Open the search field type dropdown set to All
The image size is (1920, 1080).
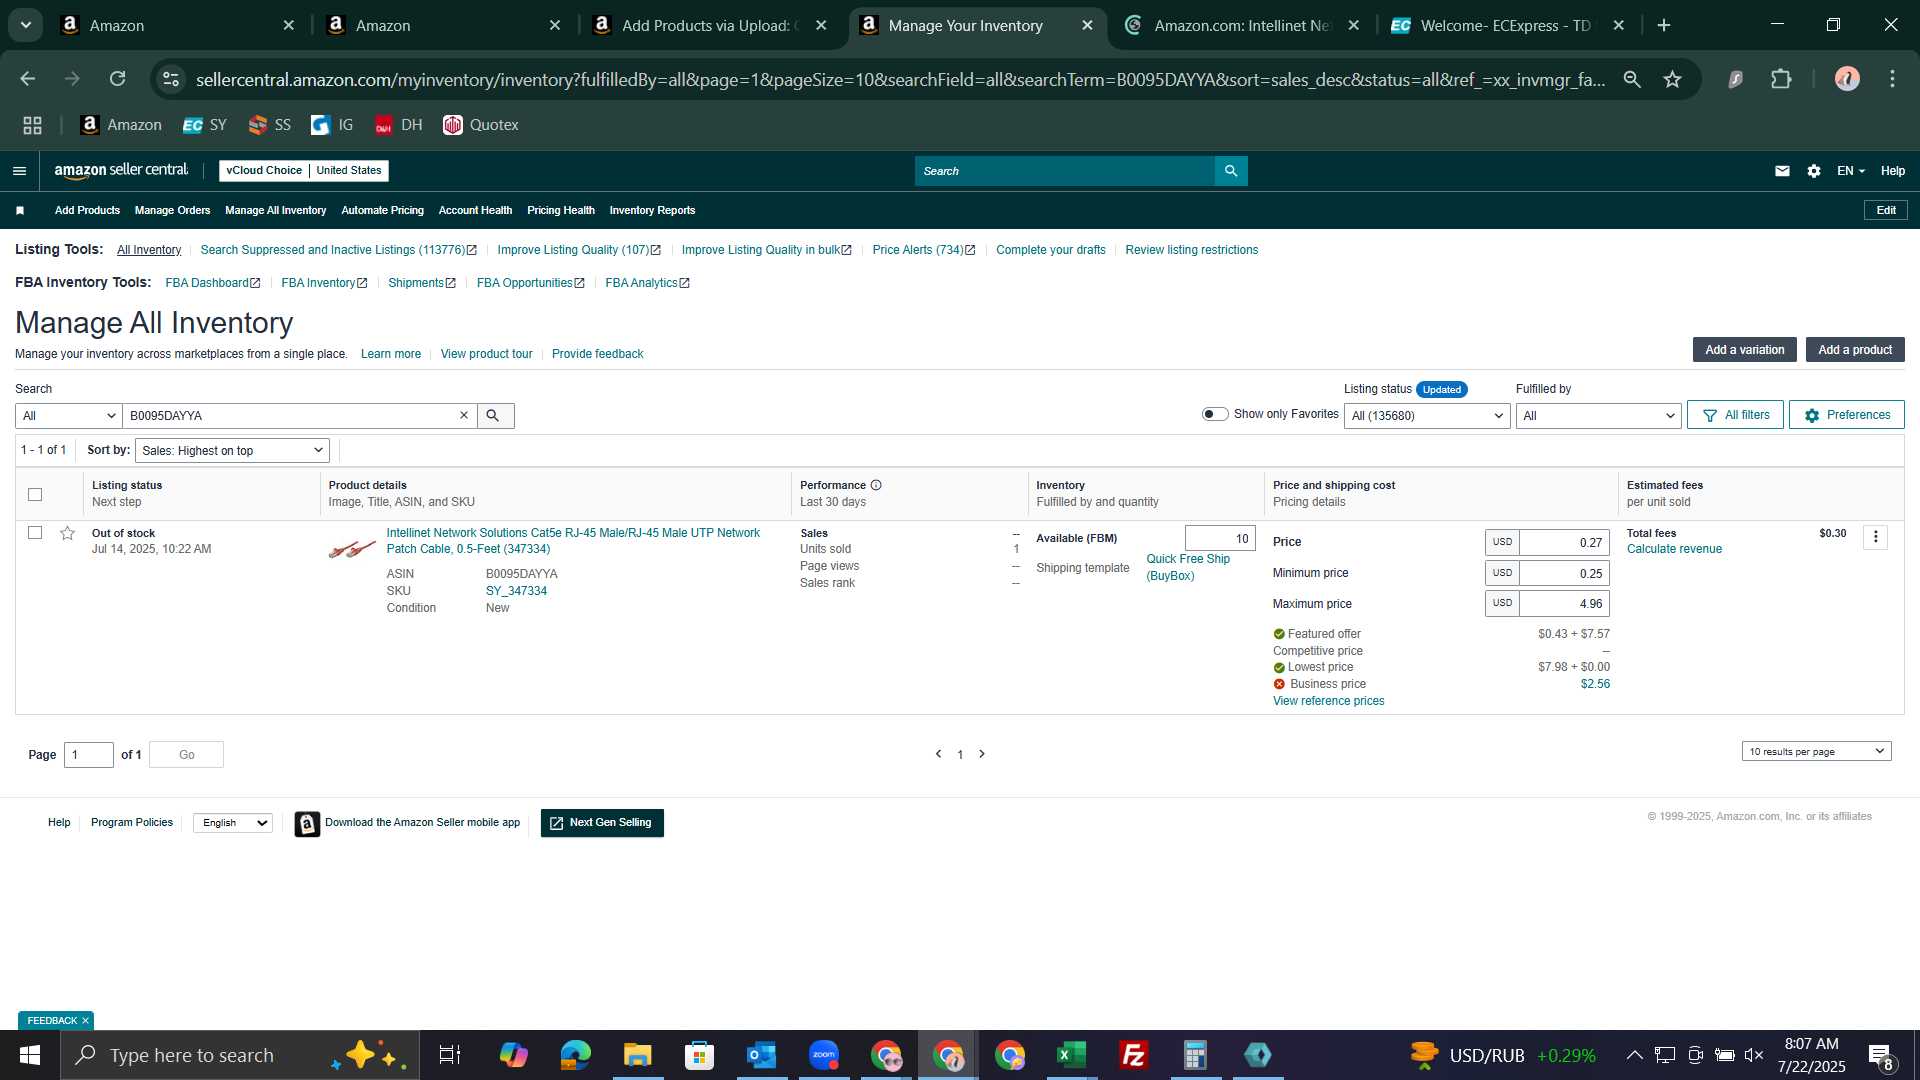pyautogui.click(x=69, y=416)
